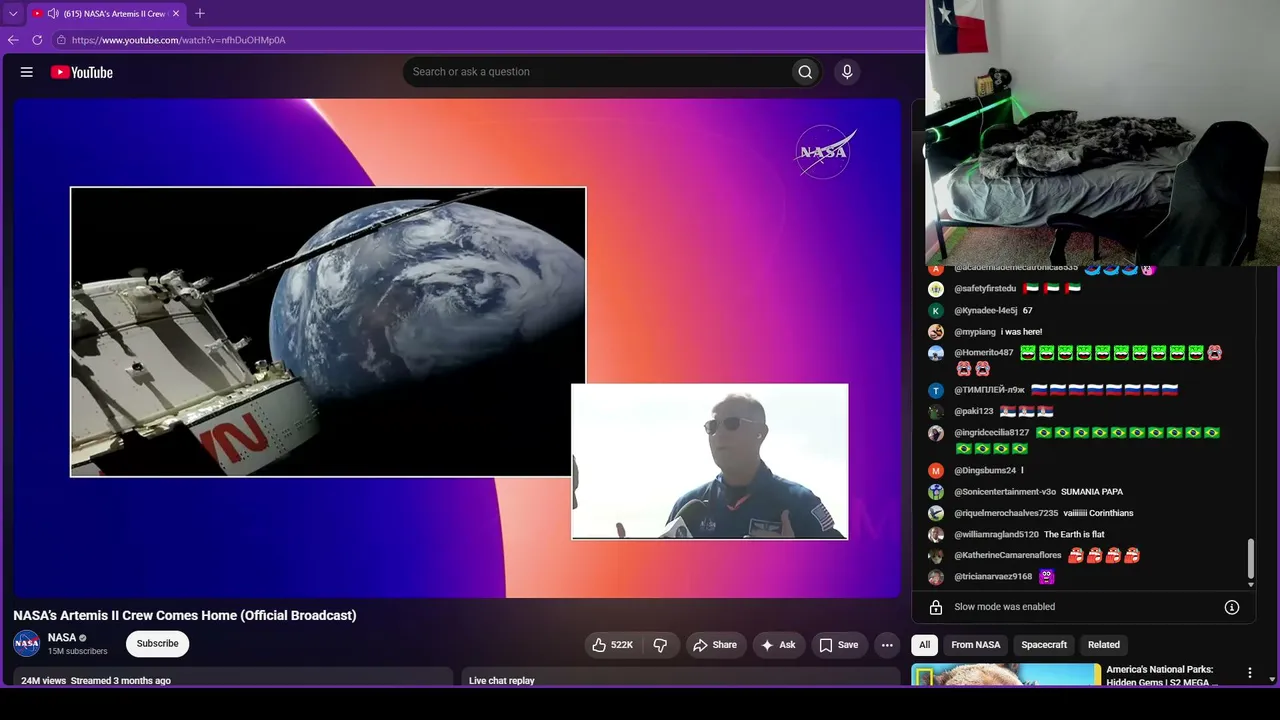This screenshot has width=1280, height=720.
Task: Click the '24M views Streamed 3 months ago' text
Action: pos(96,681)
